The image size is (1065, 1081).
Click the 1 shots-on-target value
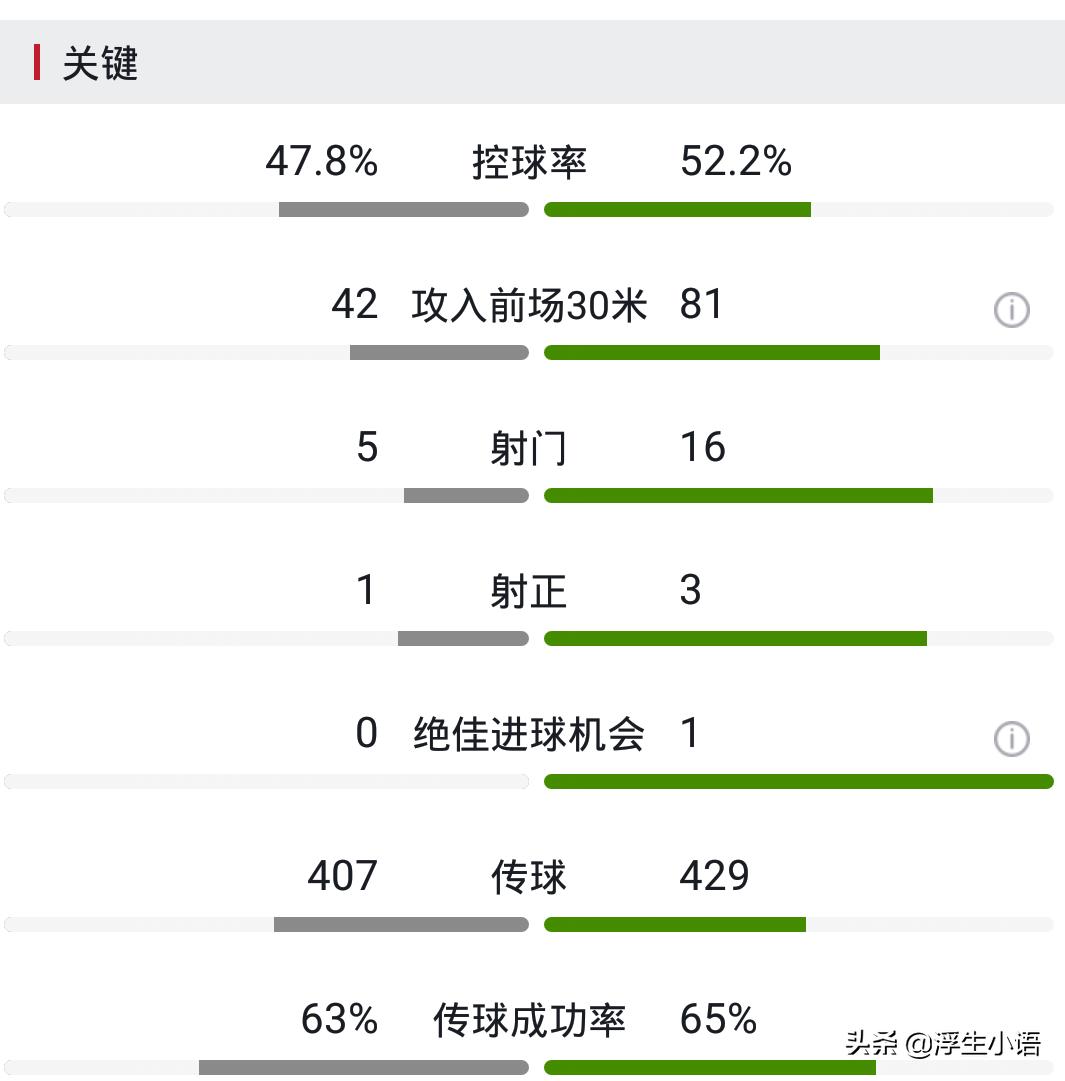click(x=366, y=591)
